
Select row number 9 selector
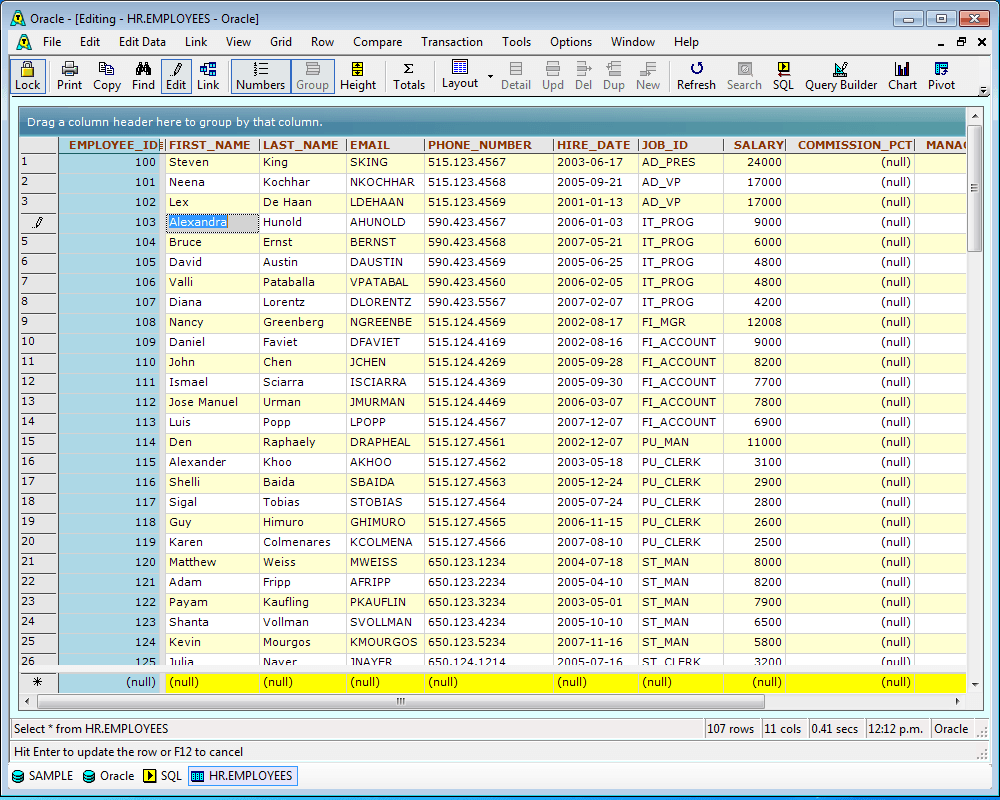[38, 322]
